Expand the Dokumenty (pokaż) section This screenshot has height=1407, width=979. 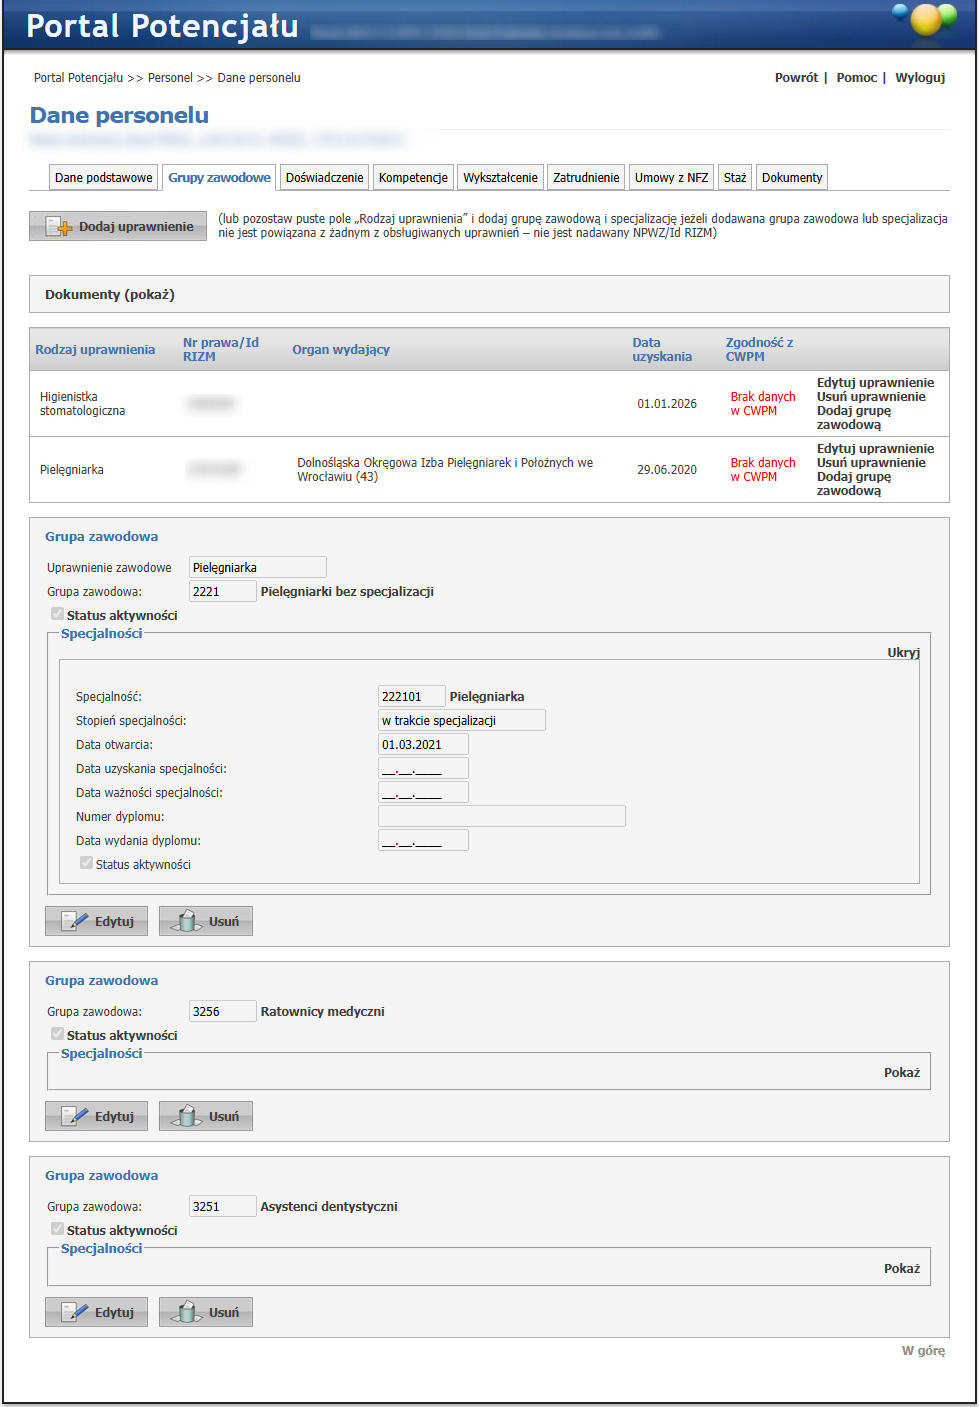pyautogui.click(x=110, y=295)
